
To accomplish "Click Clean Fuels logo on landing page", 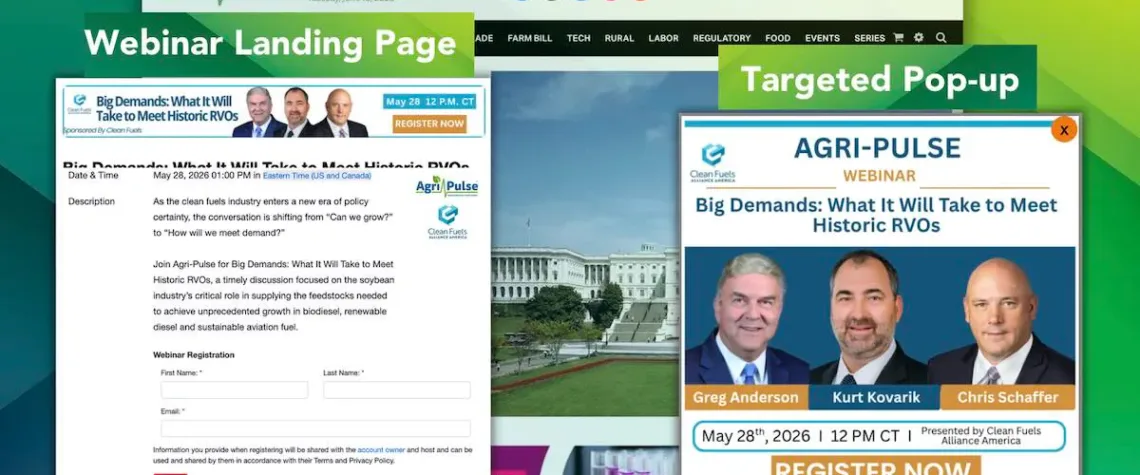I will 448,222.
